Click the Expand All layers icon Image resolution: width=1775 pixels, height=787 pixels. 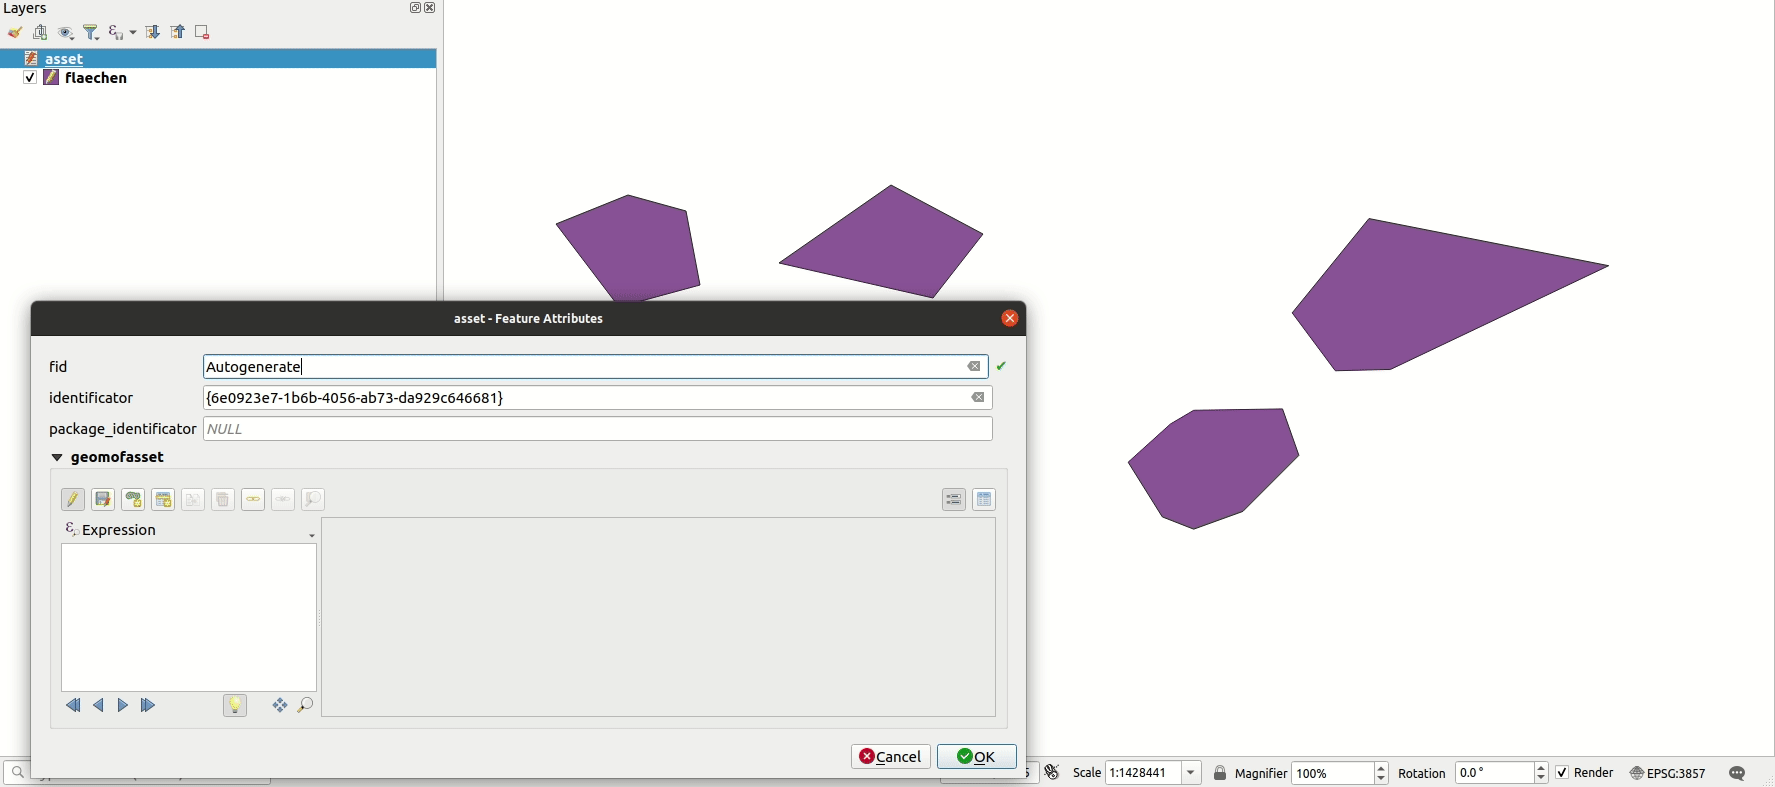153,33
